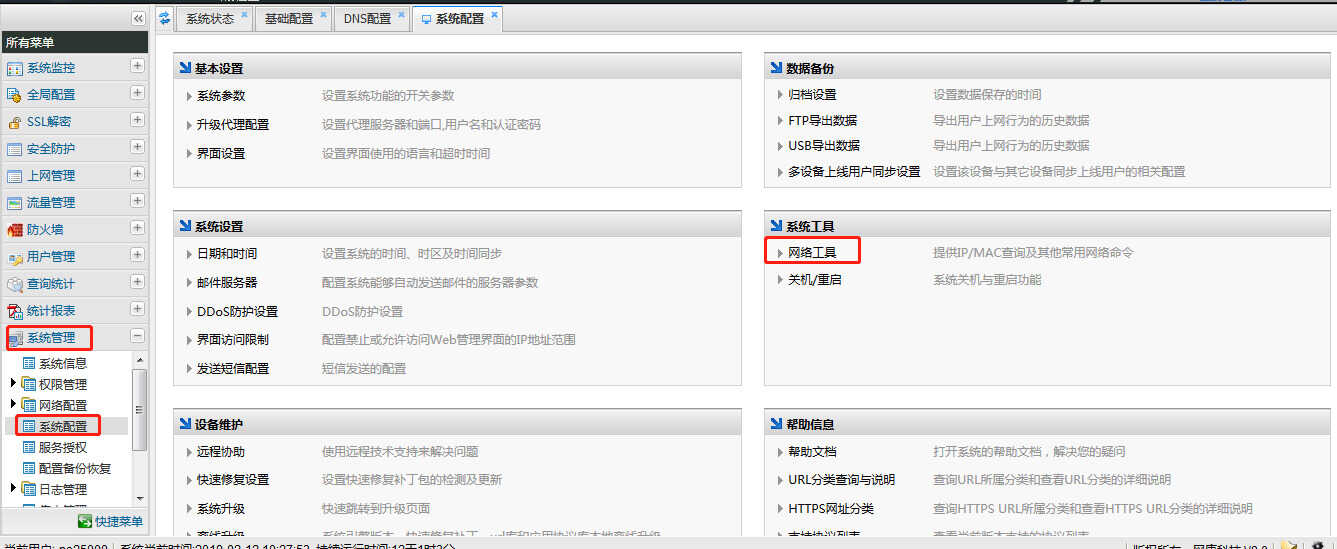Screen dimensions: 1337x549
Task: Expand the 权限管理 tree node arrow
Action: pyautogui.click(x=13, y=383)
